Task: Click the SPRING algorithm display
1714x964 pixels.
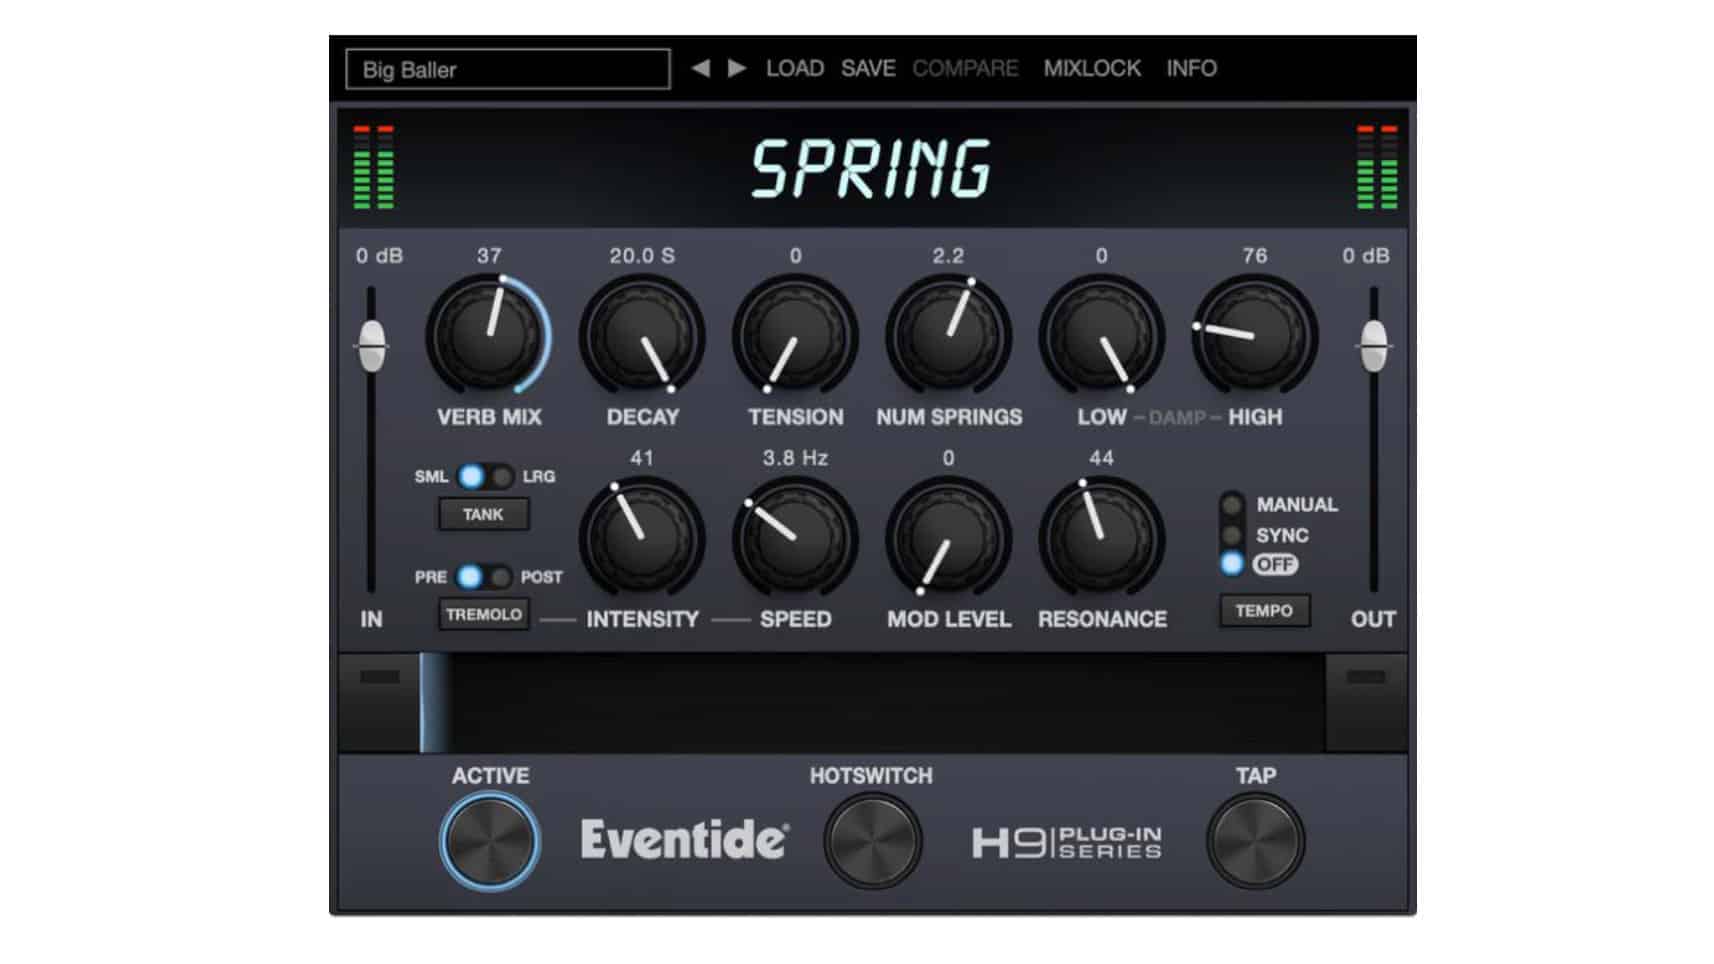Action: 871,168
